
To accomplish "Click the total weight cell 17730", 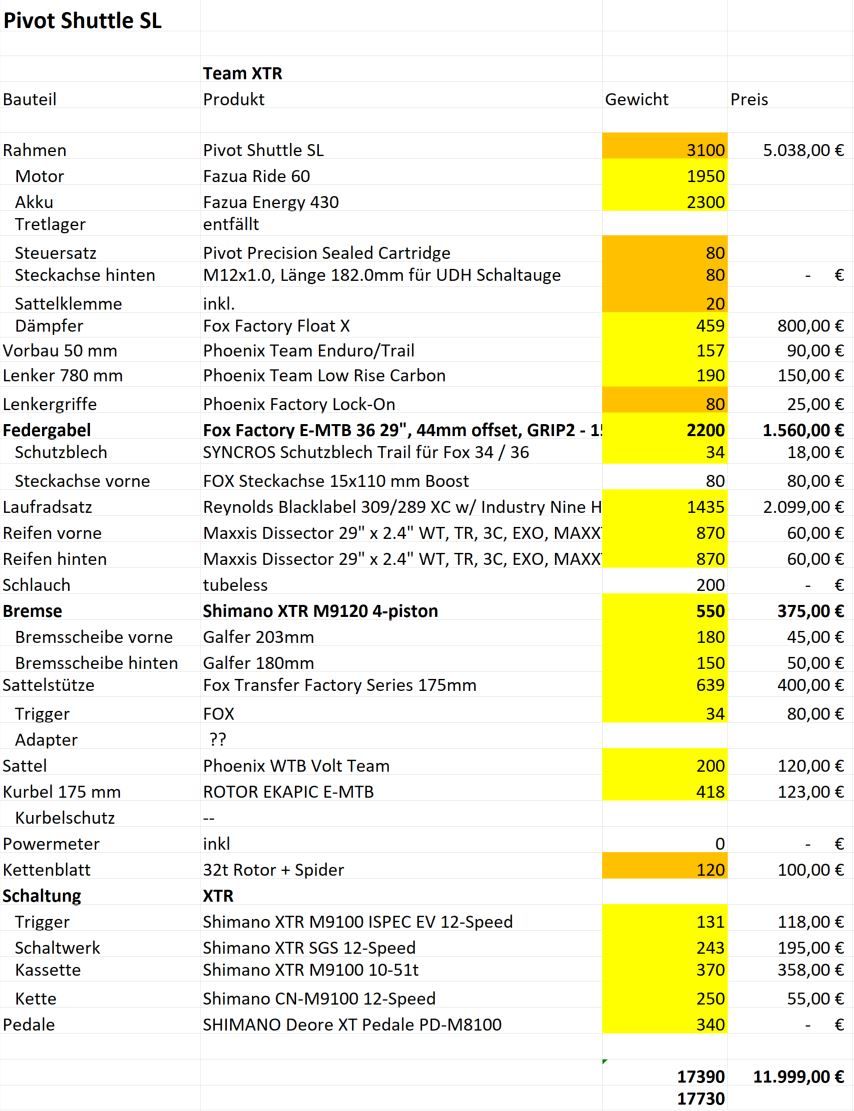I will 665,1099.
